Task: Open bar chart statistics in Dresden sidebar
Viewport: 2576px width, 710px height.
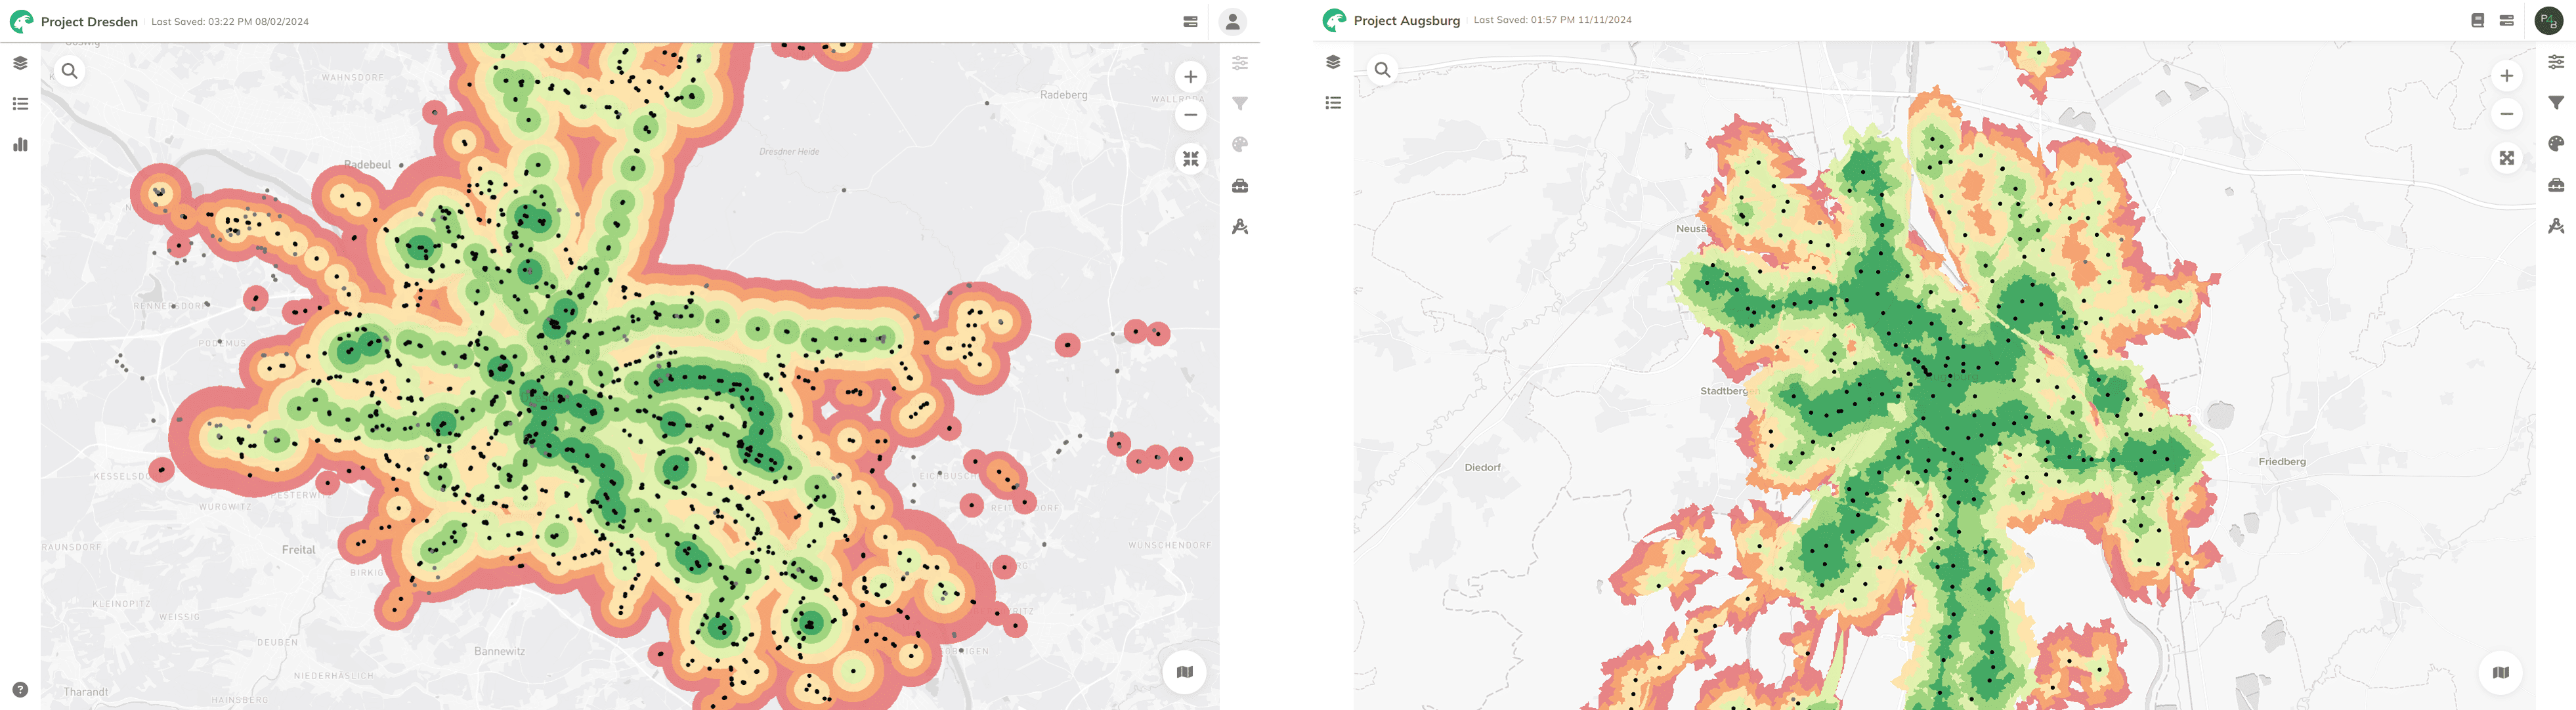Action: pos(20,145)
